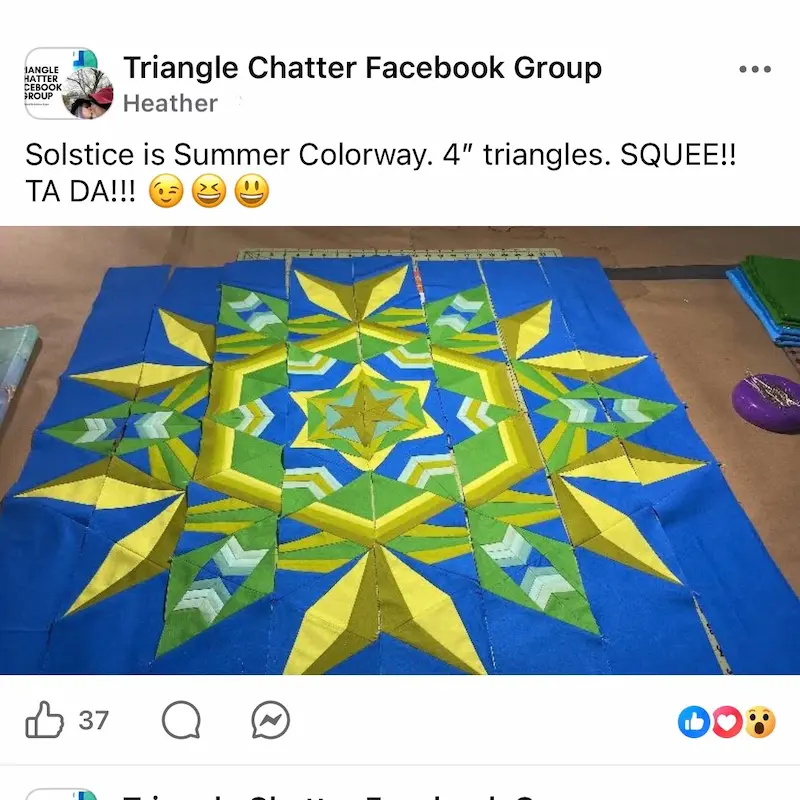Tap the purple pin cushion in photo

767,403
